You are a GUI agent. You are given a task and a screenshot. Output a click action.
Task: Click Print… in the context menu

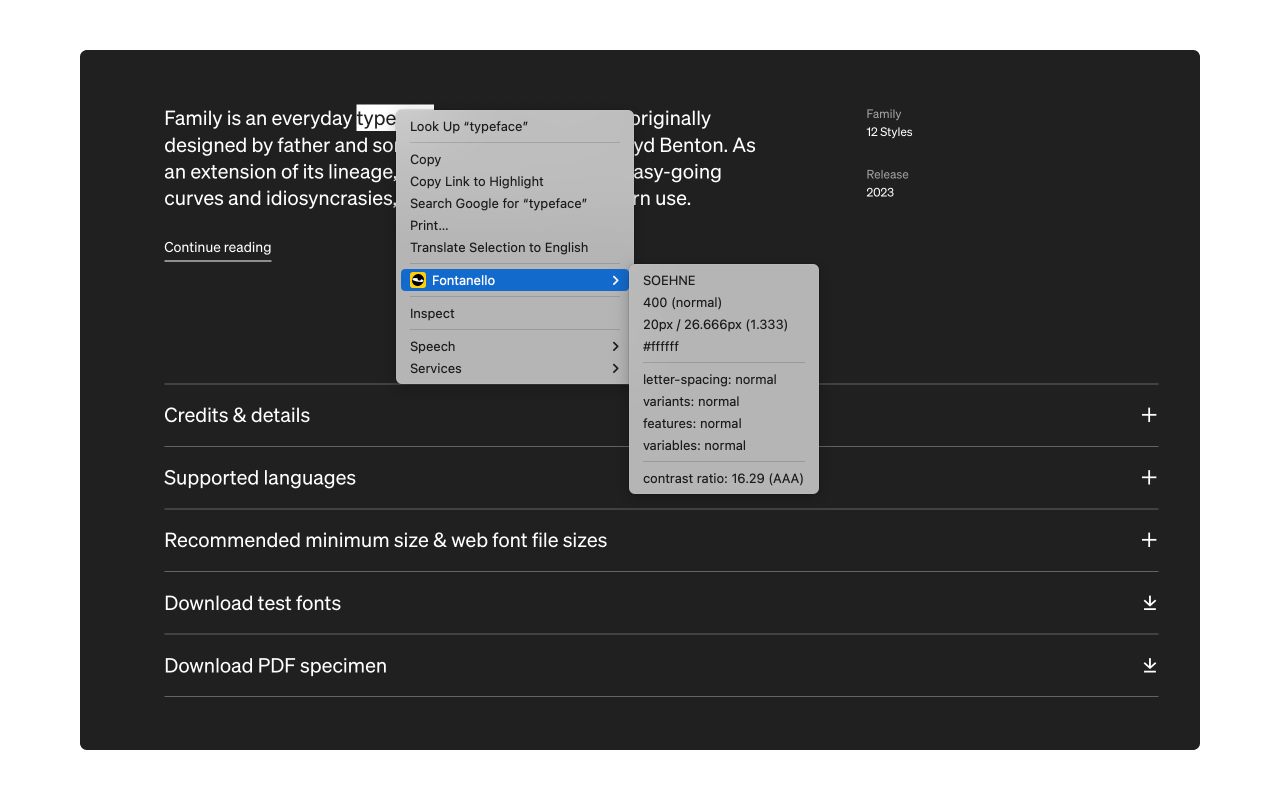[x=429, y=226]
